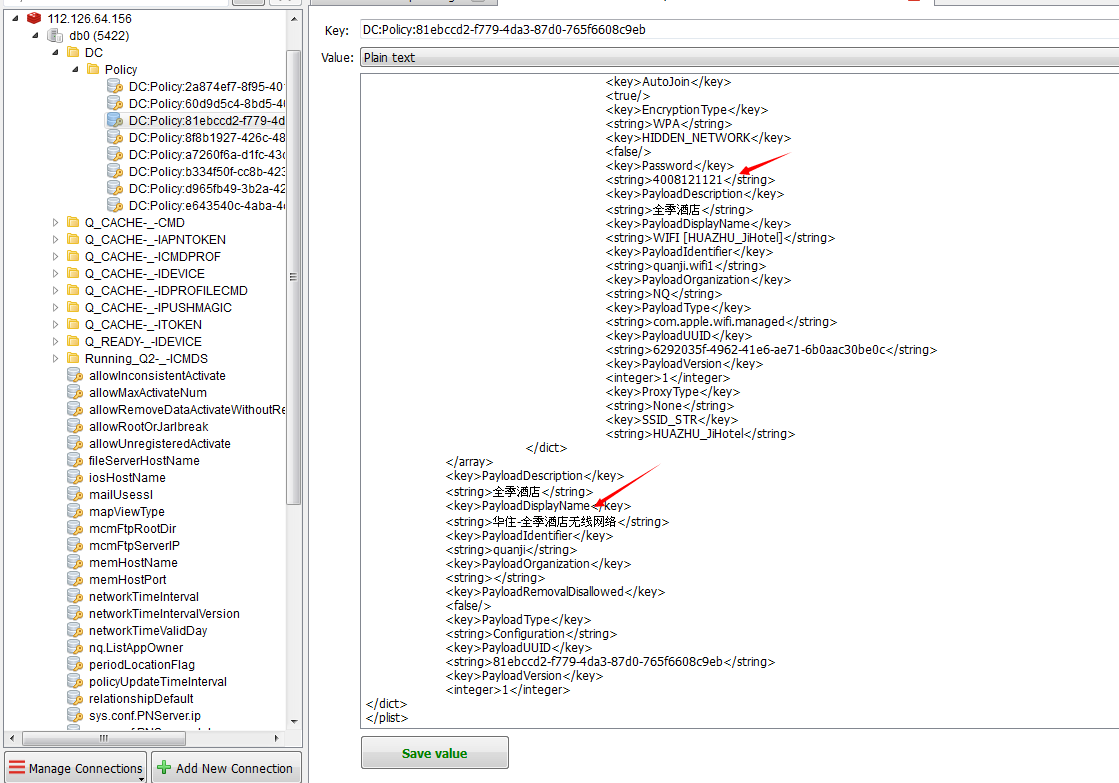Open the Value format dropdown showing Plain text
The image size is (1119, 783).
click(739, 58)
